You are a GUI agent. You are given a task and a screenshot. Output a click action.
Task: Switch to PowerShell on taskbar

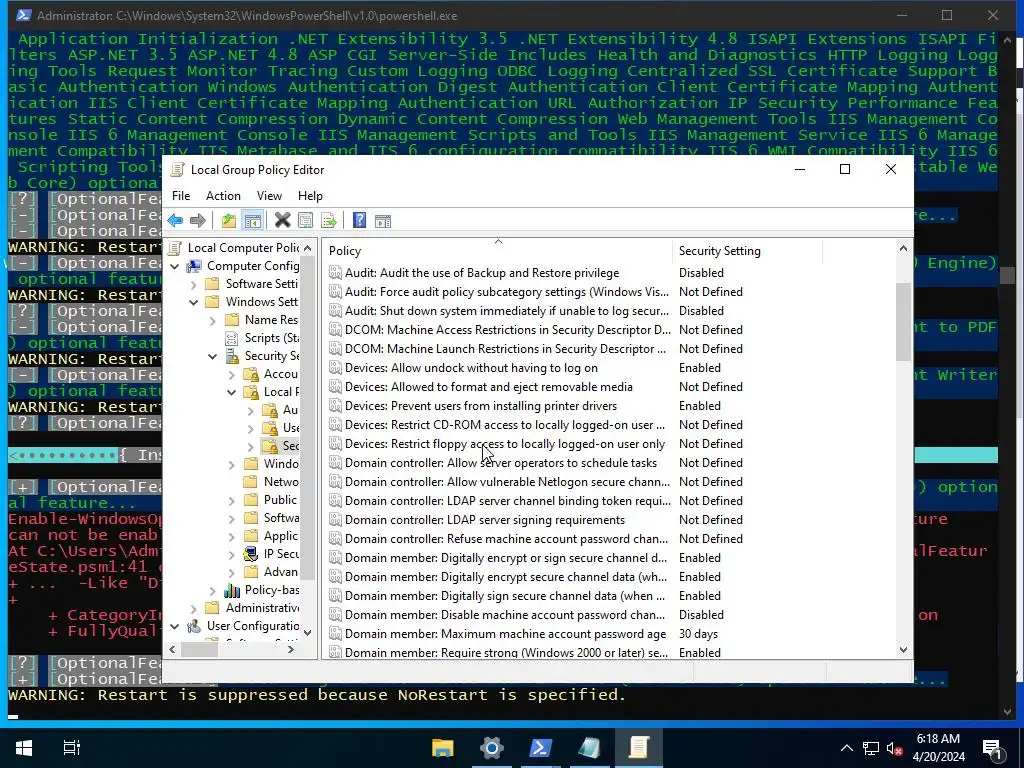click(x=540, y=748)
